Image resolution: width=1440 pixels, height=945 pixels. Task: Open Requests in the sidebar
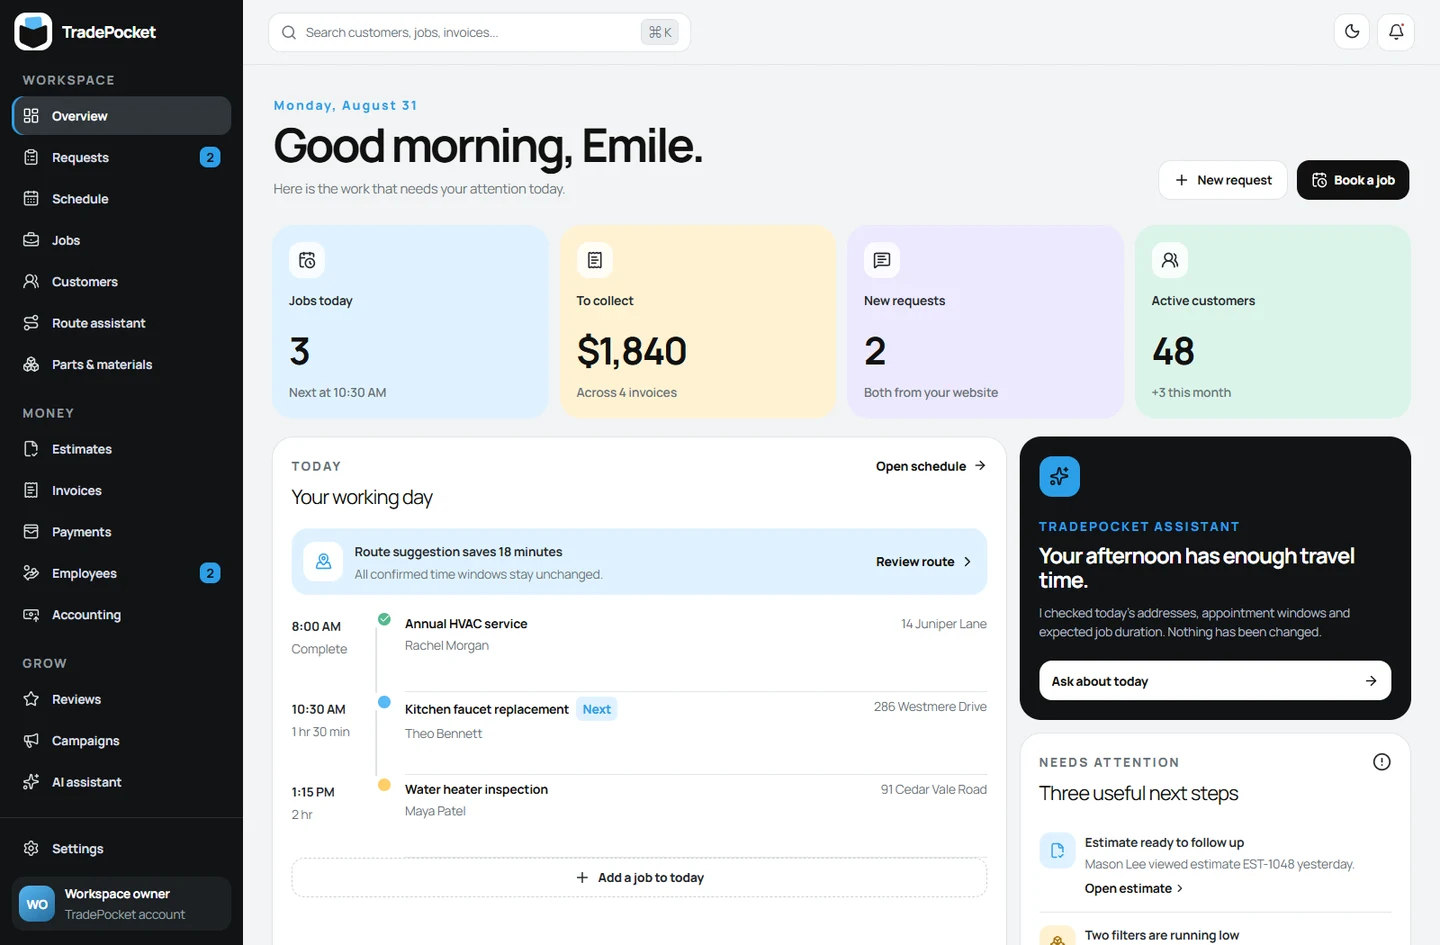point(121,157)
